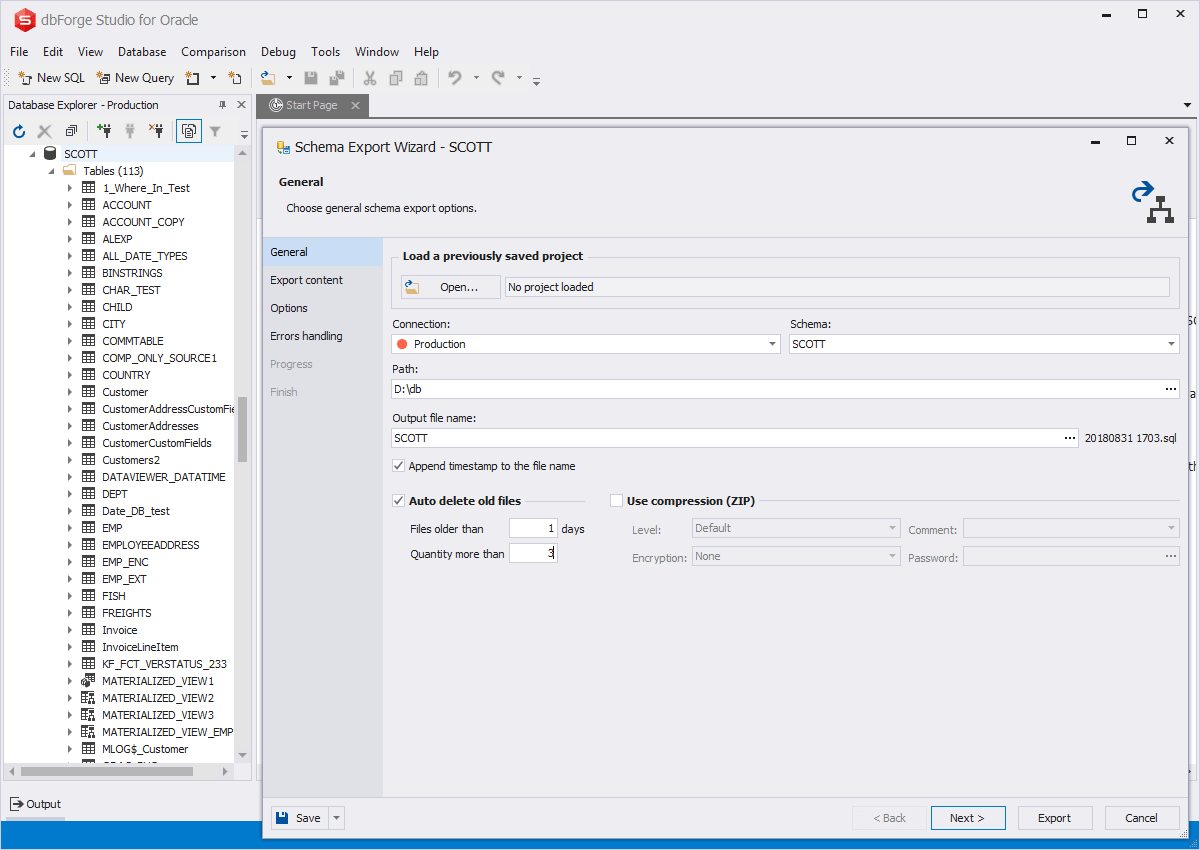Screen dimensions: 1200x850
Task: Open the Comparison menu
Action: pyautogui.click(x=213, y=52)
